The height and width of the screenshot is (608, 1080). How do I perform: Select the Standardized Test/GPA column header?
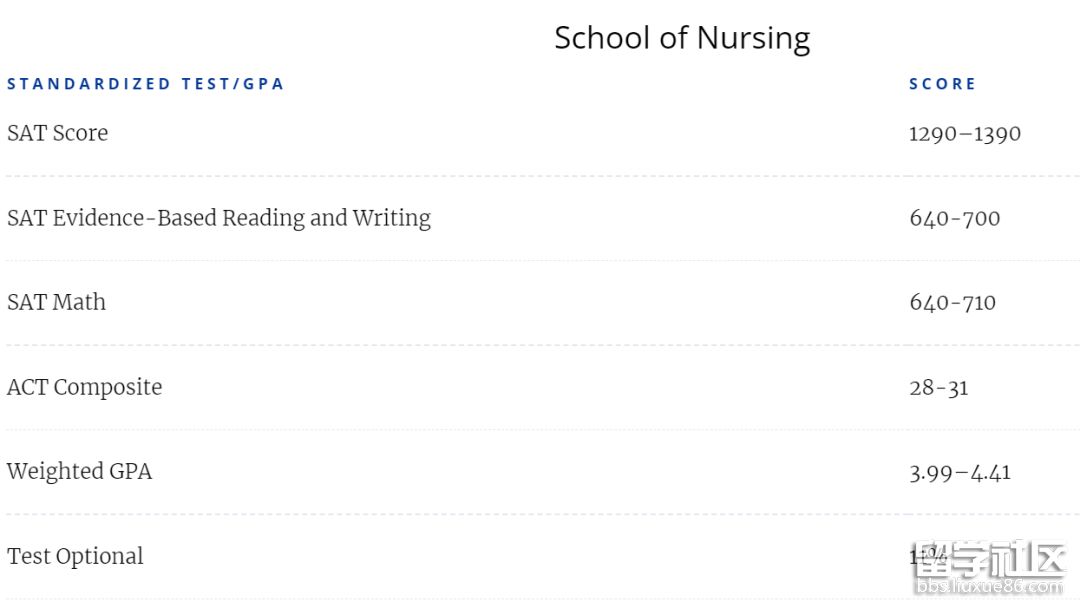point(145,84)
